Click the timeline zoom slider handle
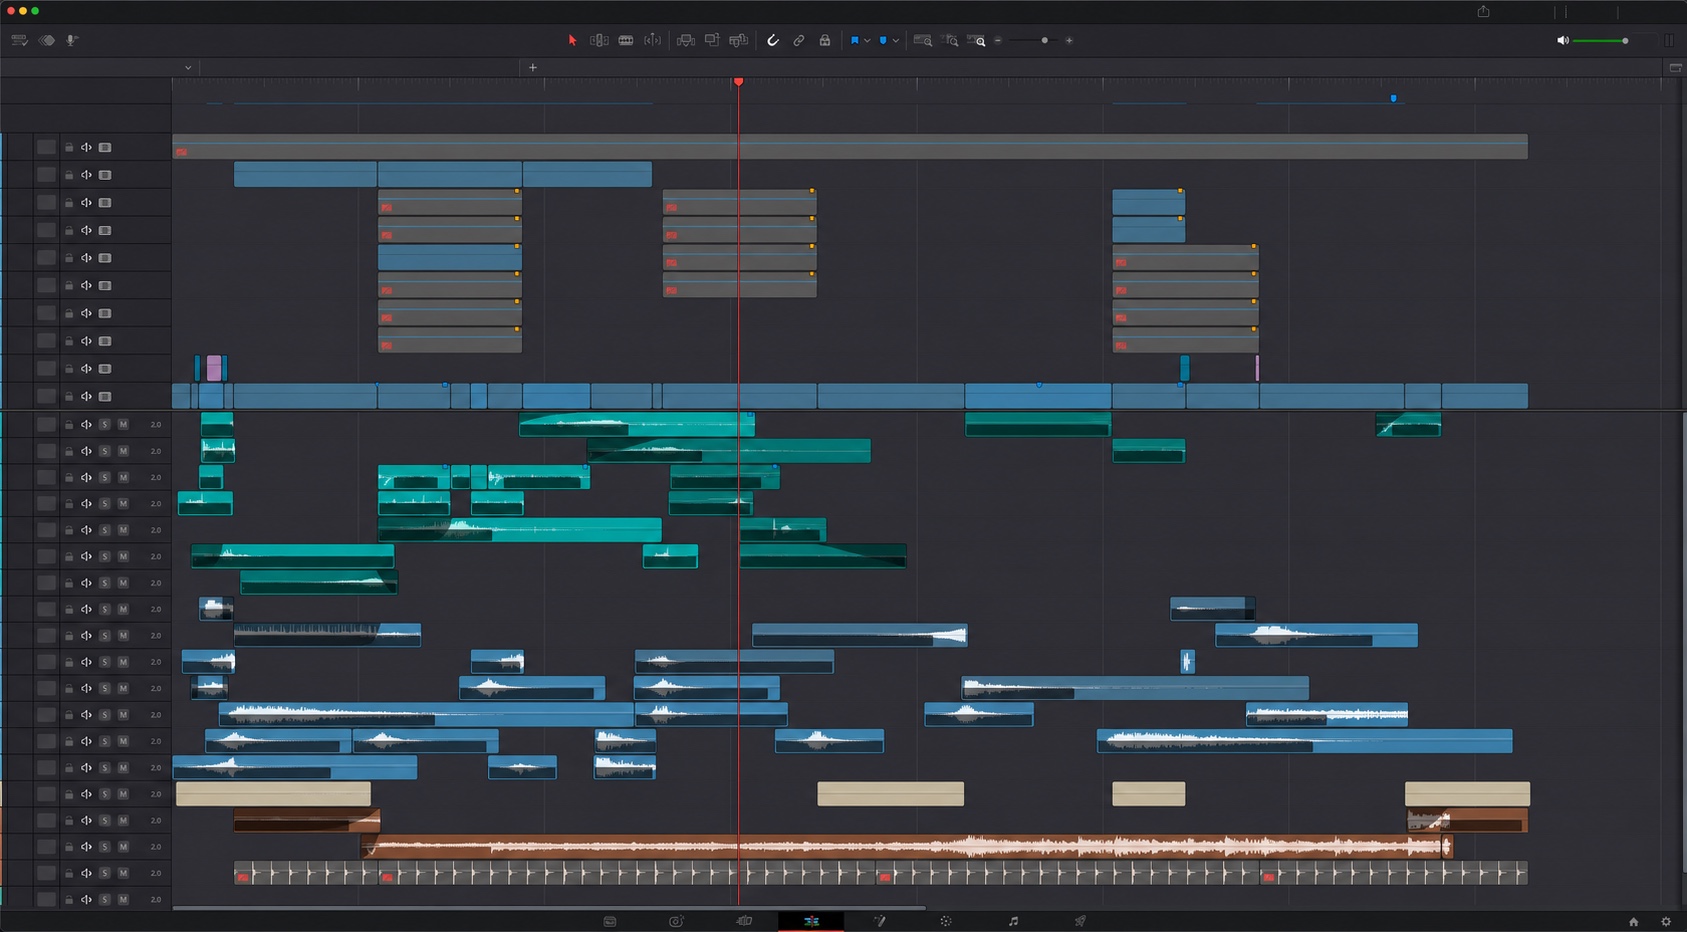This screenshot has height=932, width=1687. pyautogui.click(x=1045, y=40)
